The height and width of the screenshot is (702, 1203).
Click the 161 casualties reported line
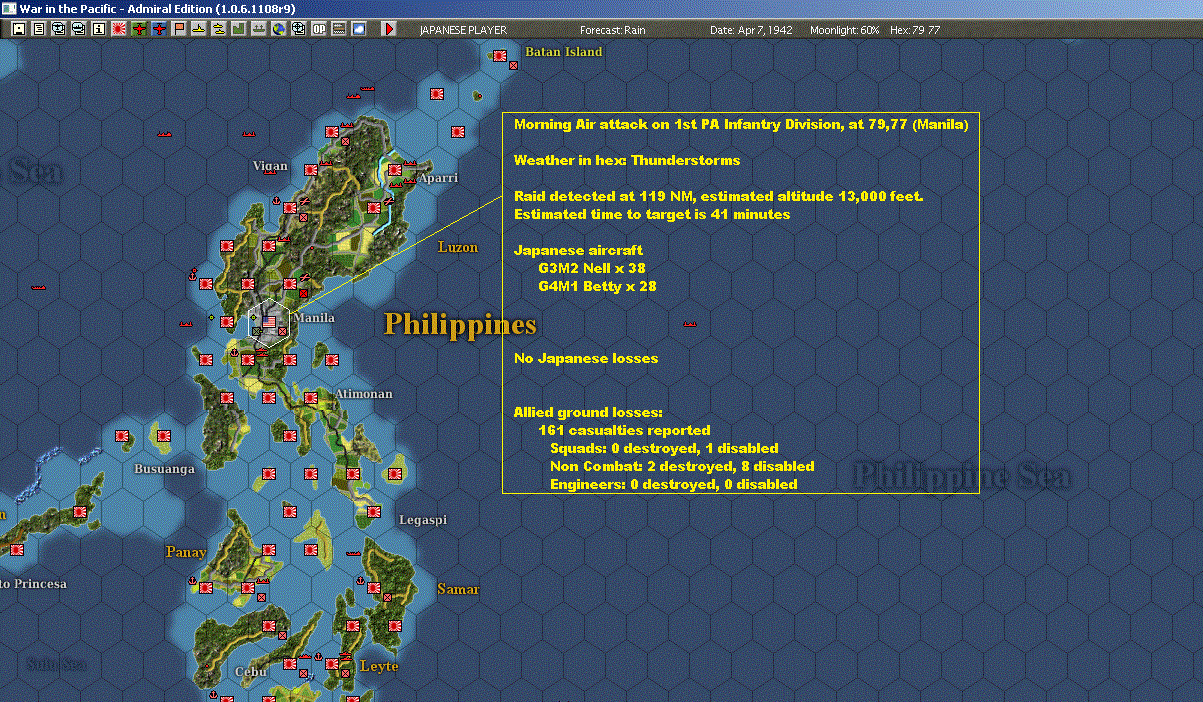pos(624,430)
